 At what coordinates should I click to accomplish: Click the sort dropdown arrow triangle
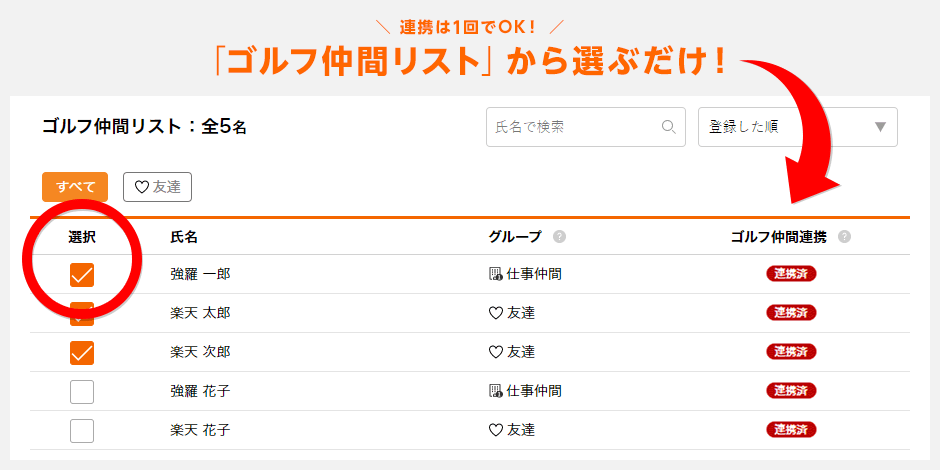pyautogui.click(x=880, y=127)
